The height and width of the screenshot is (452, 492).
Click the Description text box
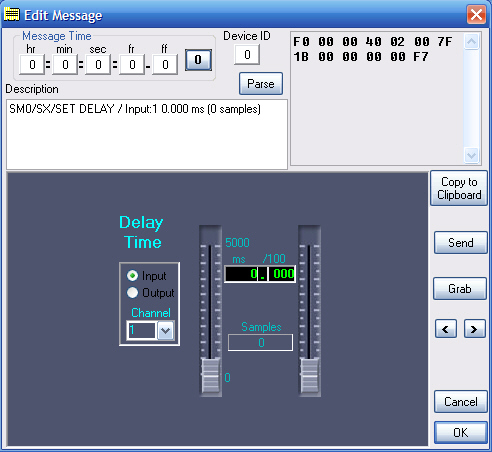147,134
